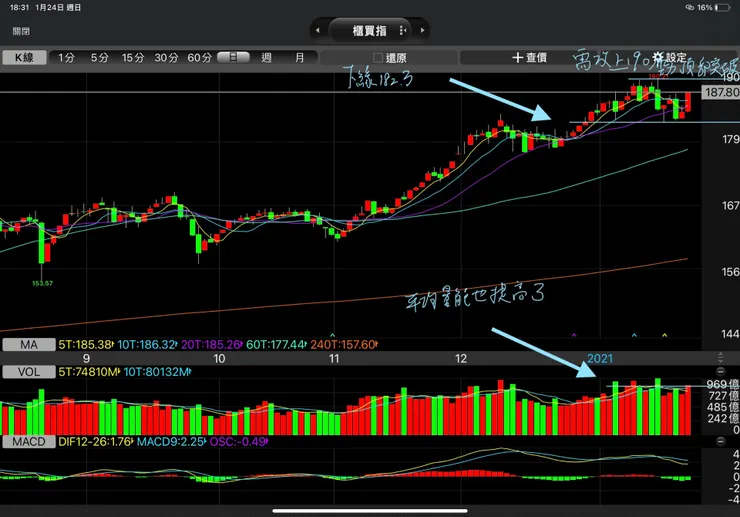Open the DIF12-26:1.76 parameter setting

96,441
